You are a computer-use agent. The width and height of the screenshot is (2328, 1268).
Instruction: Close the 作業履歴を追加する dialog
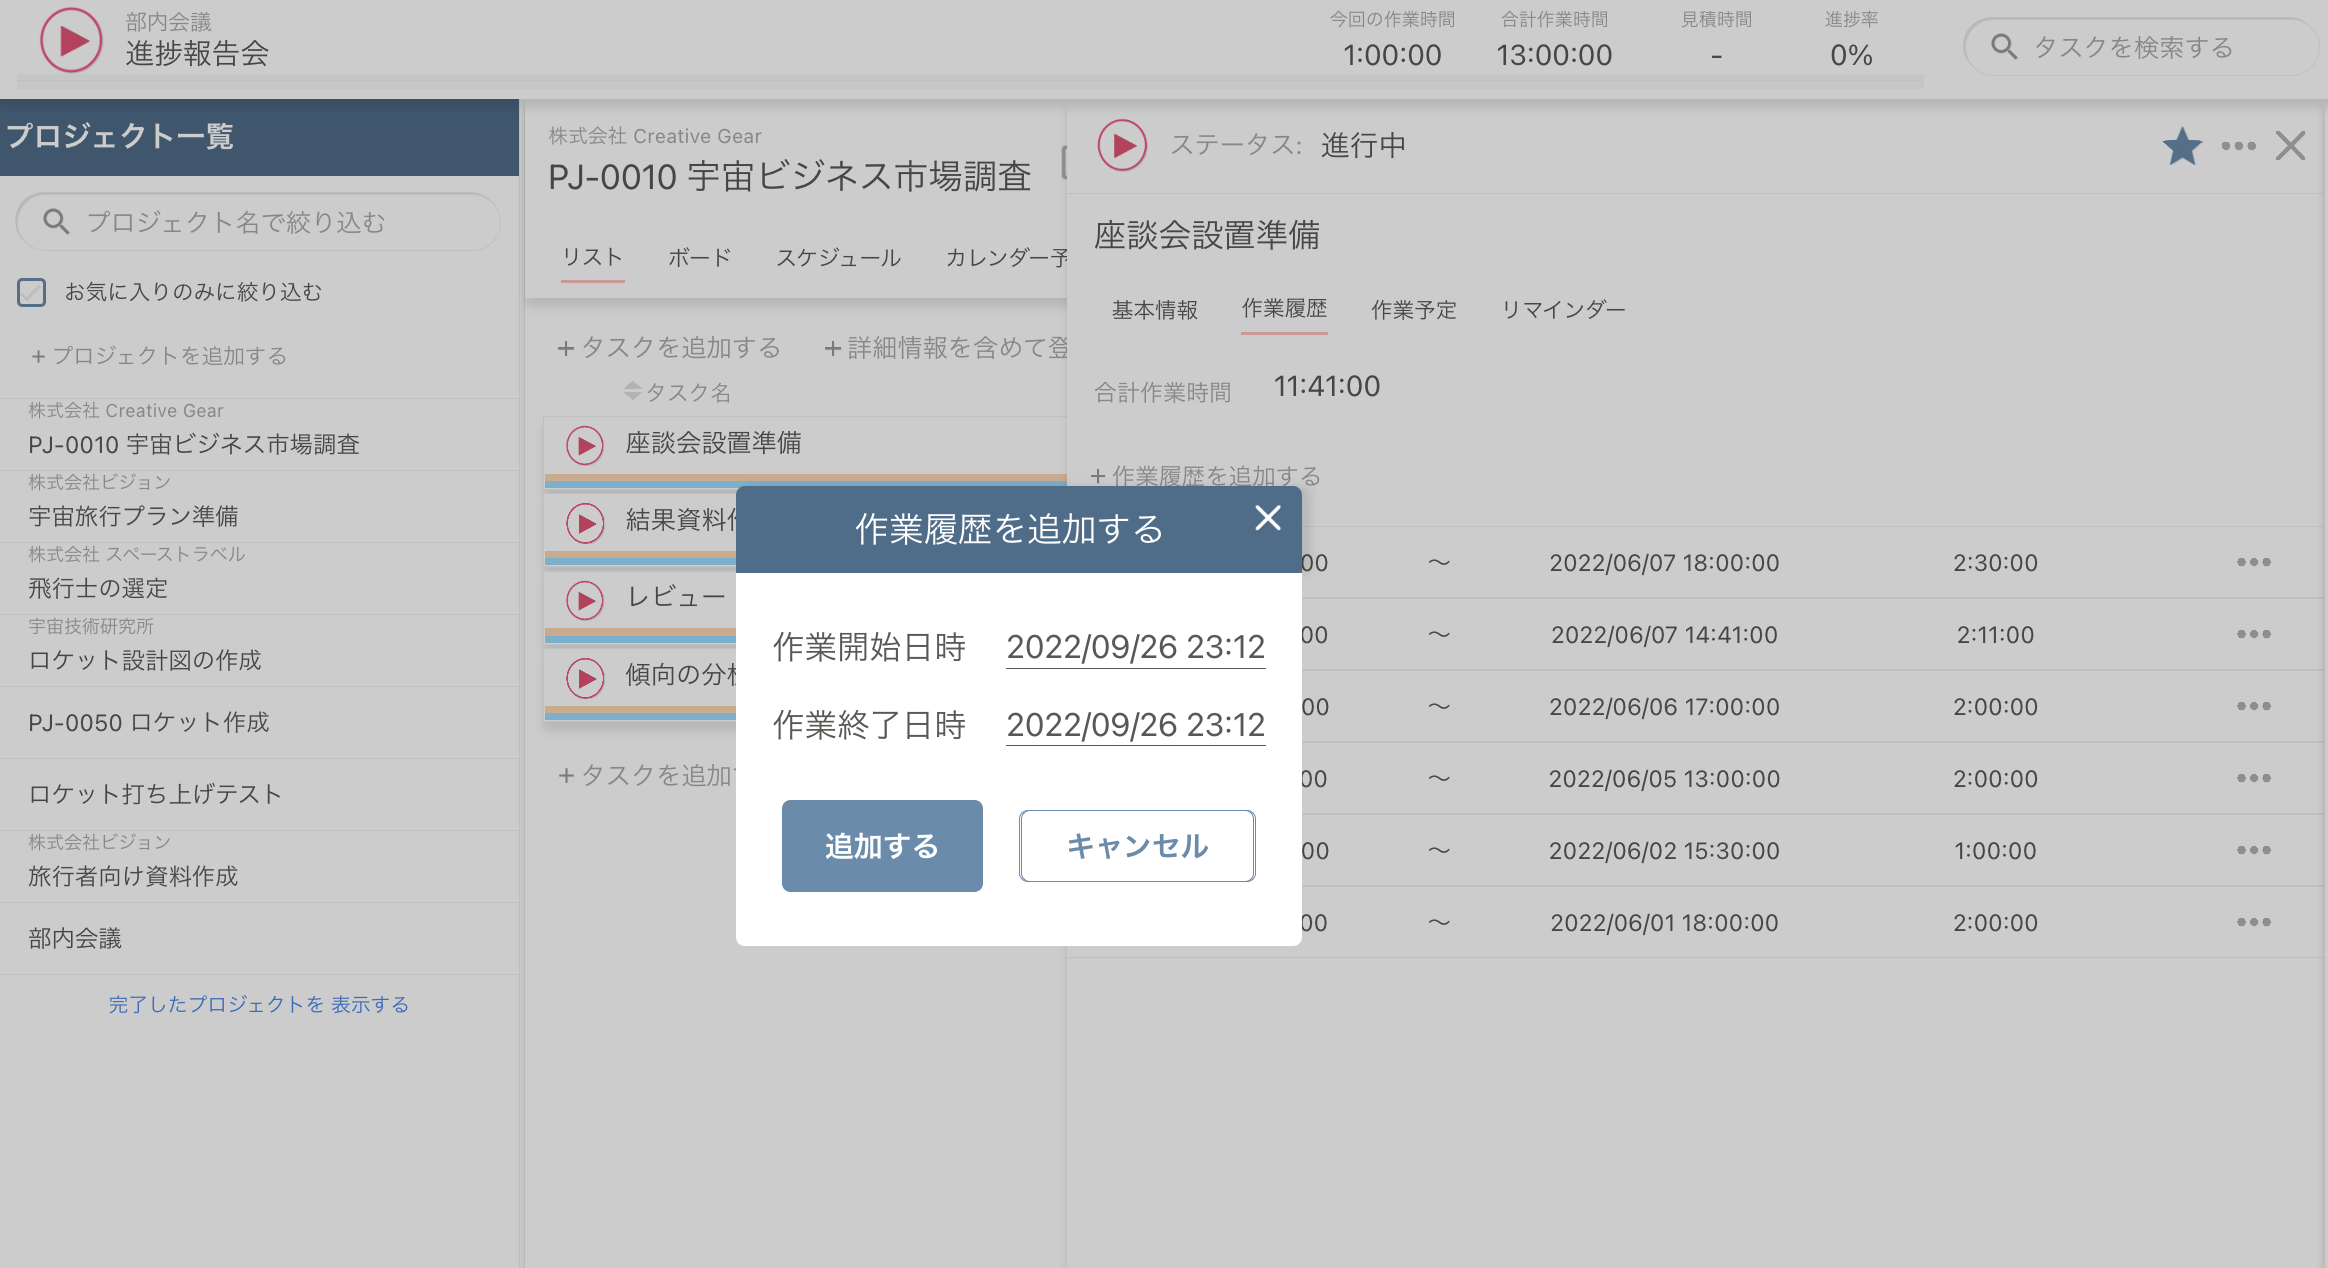[x=1268, y=519]
